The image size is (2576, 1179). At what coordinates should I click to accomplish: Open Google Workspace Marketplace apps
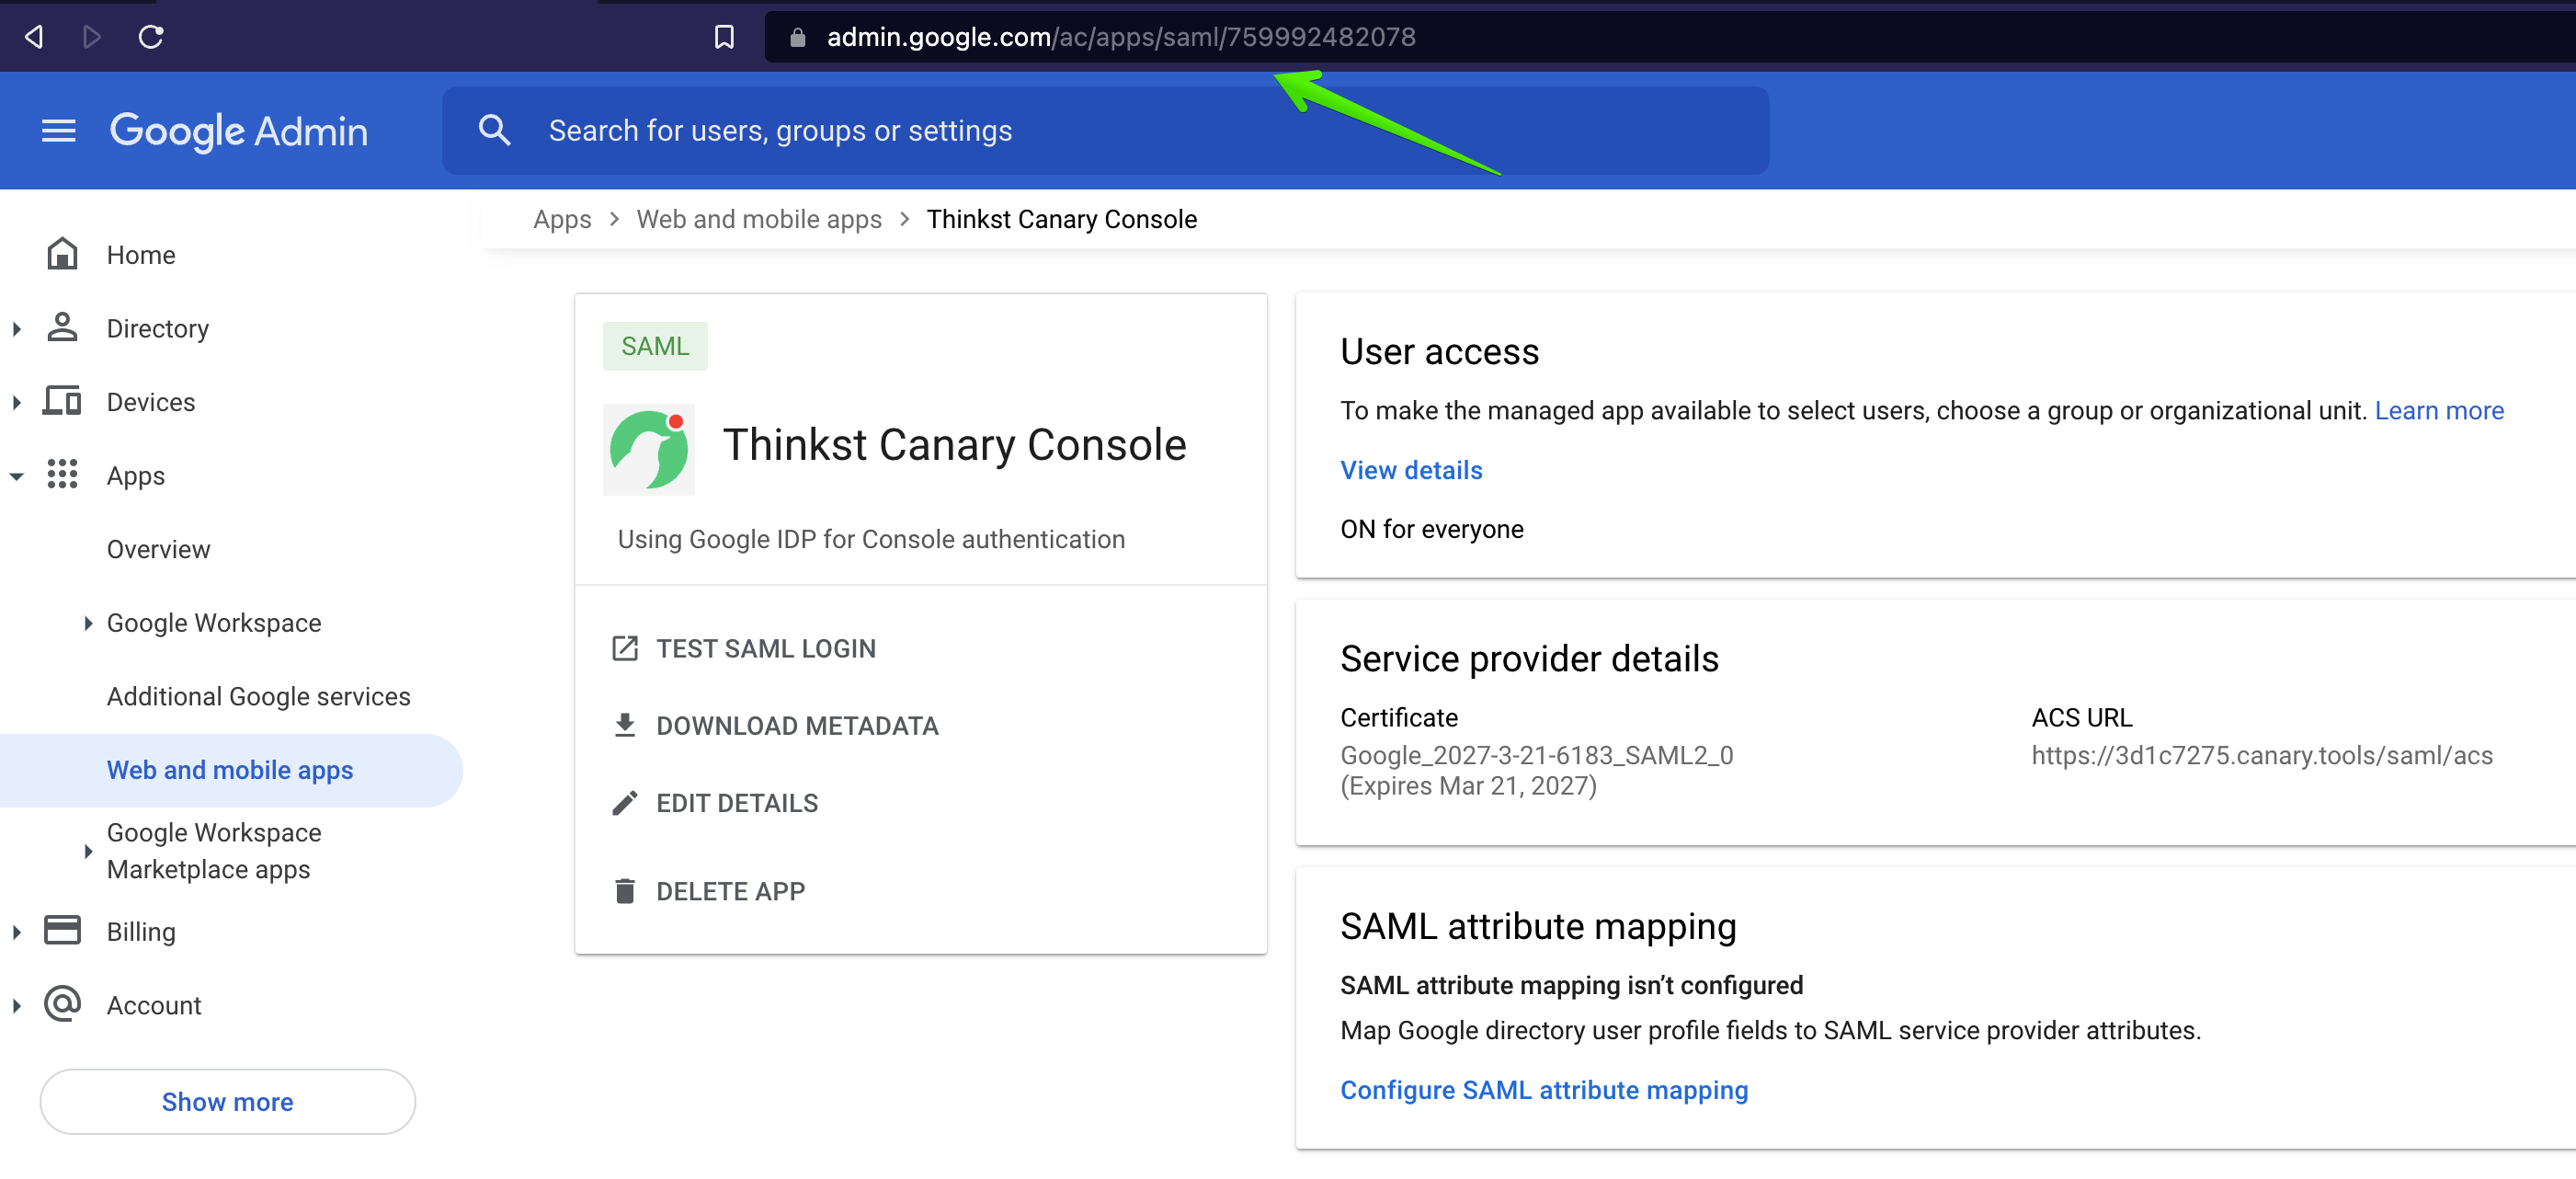[x=214, y=851]
